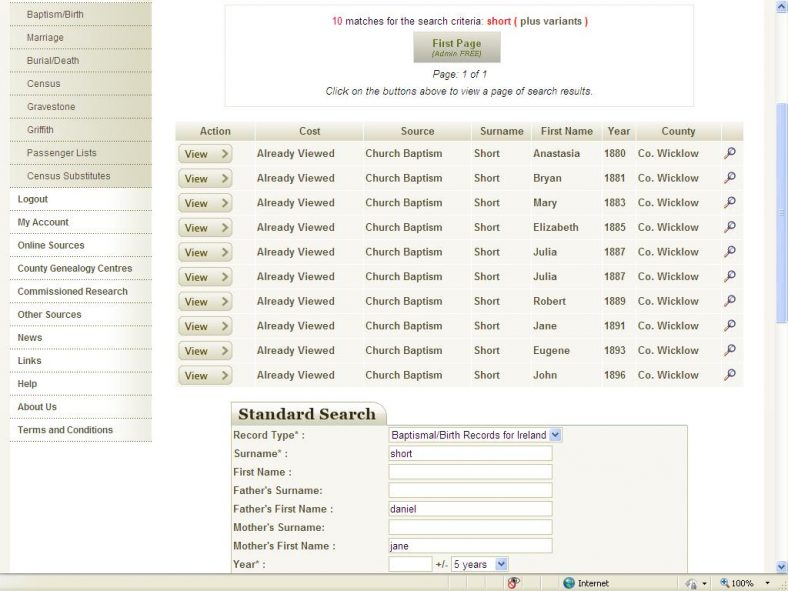The width and height of the screenshot is (788, 591).
Task: Click the popup blocker icon in status bar
Action: point(513,583)
